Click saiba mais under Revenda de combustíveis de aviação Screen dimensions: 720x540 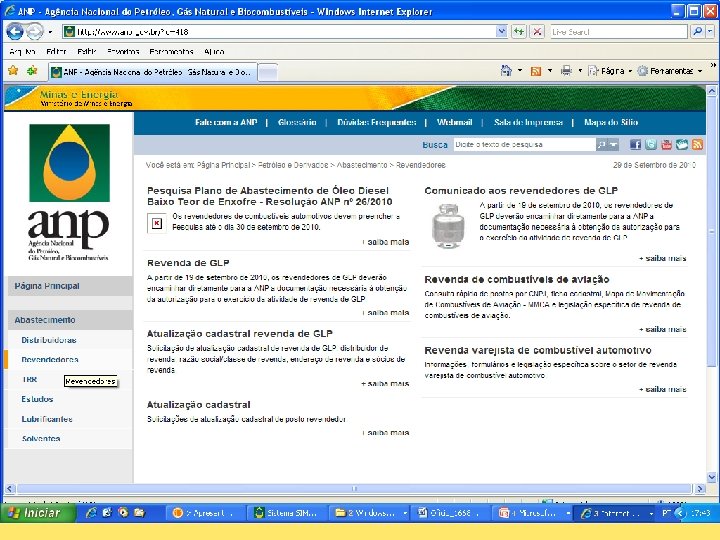click(x=663, y=329)
